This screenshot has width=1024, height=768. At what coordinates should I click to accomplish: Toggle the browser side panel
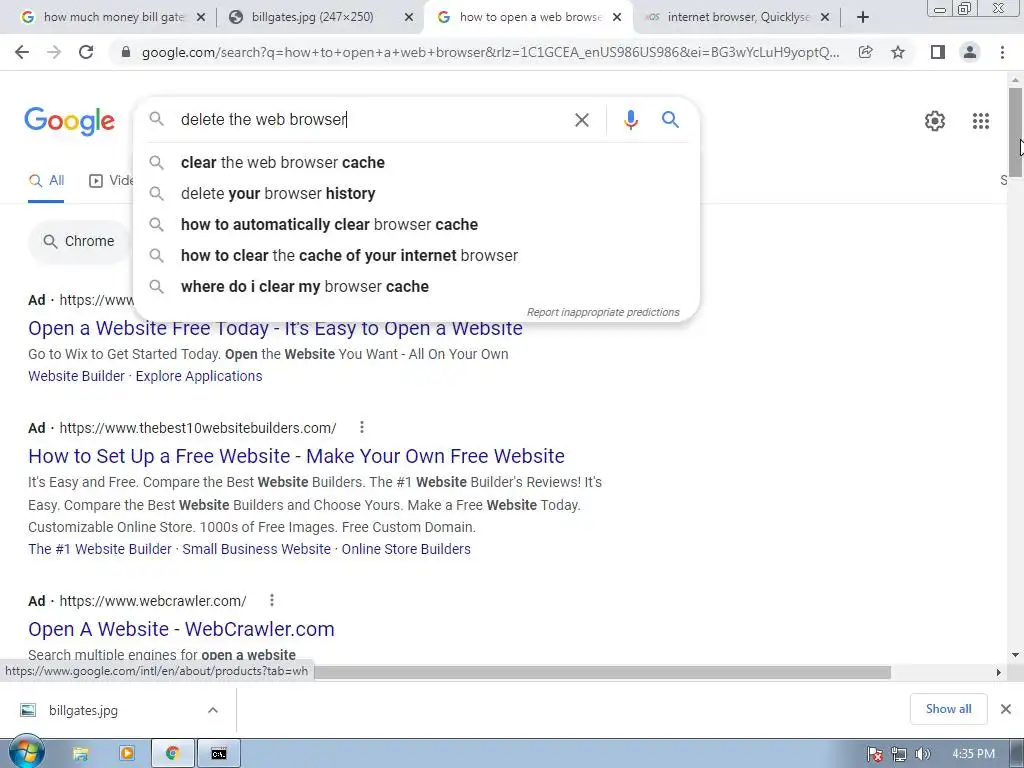(x=938, y=52)
